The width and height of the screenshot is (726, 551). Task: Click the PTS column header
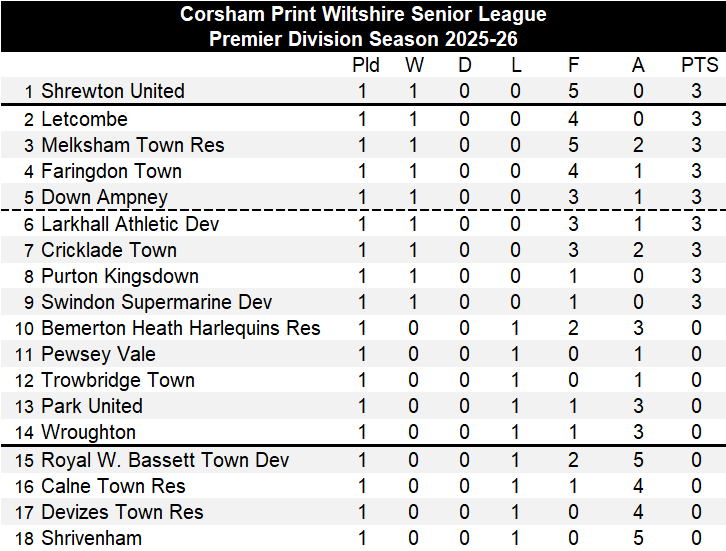click(699, 65)
